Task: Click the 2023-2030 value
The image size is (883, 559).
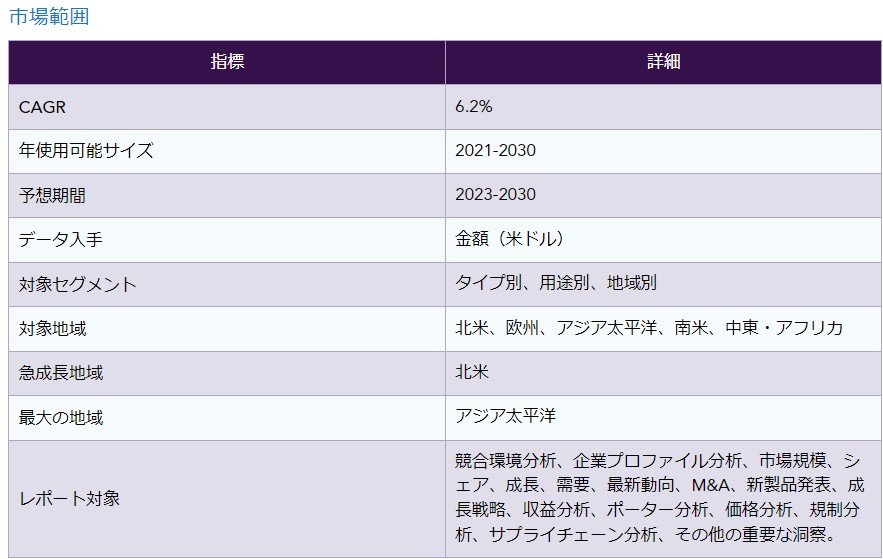Action: point(496,194)
